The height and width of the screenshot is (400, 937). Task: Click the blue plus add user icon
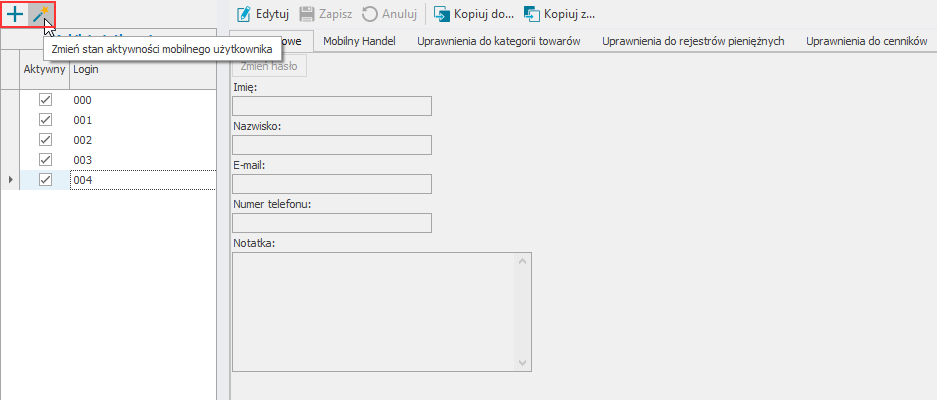pos(15,15)
